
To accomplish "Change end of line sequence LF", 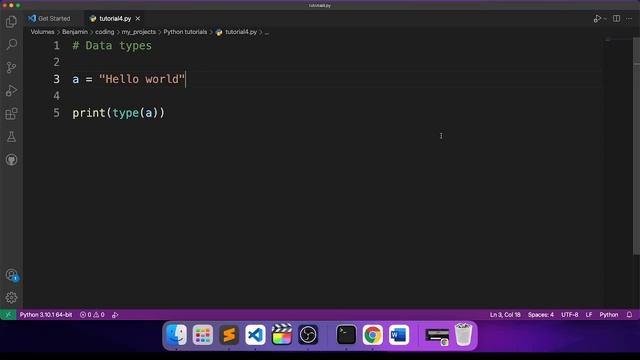I will (x=589, y=315).
